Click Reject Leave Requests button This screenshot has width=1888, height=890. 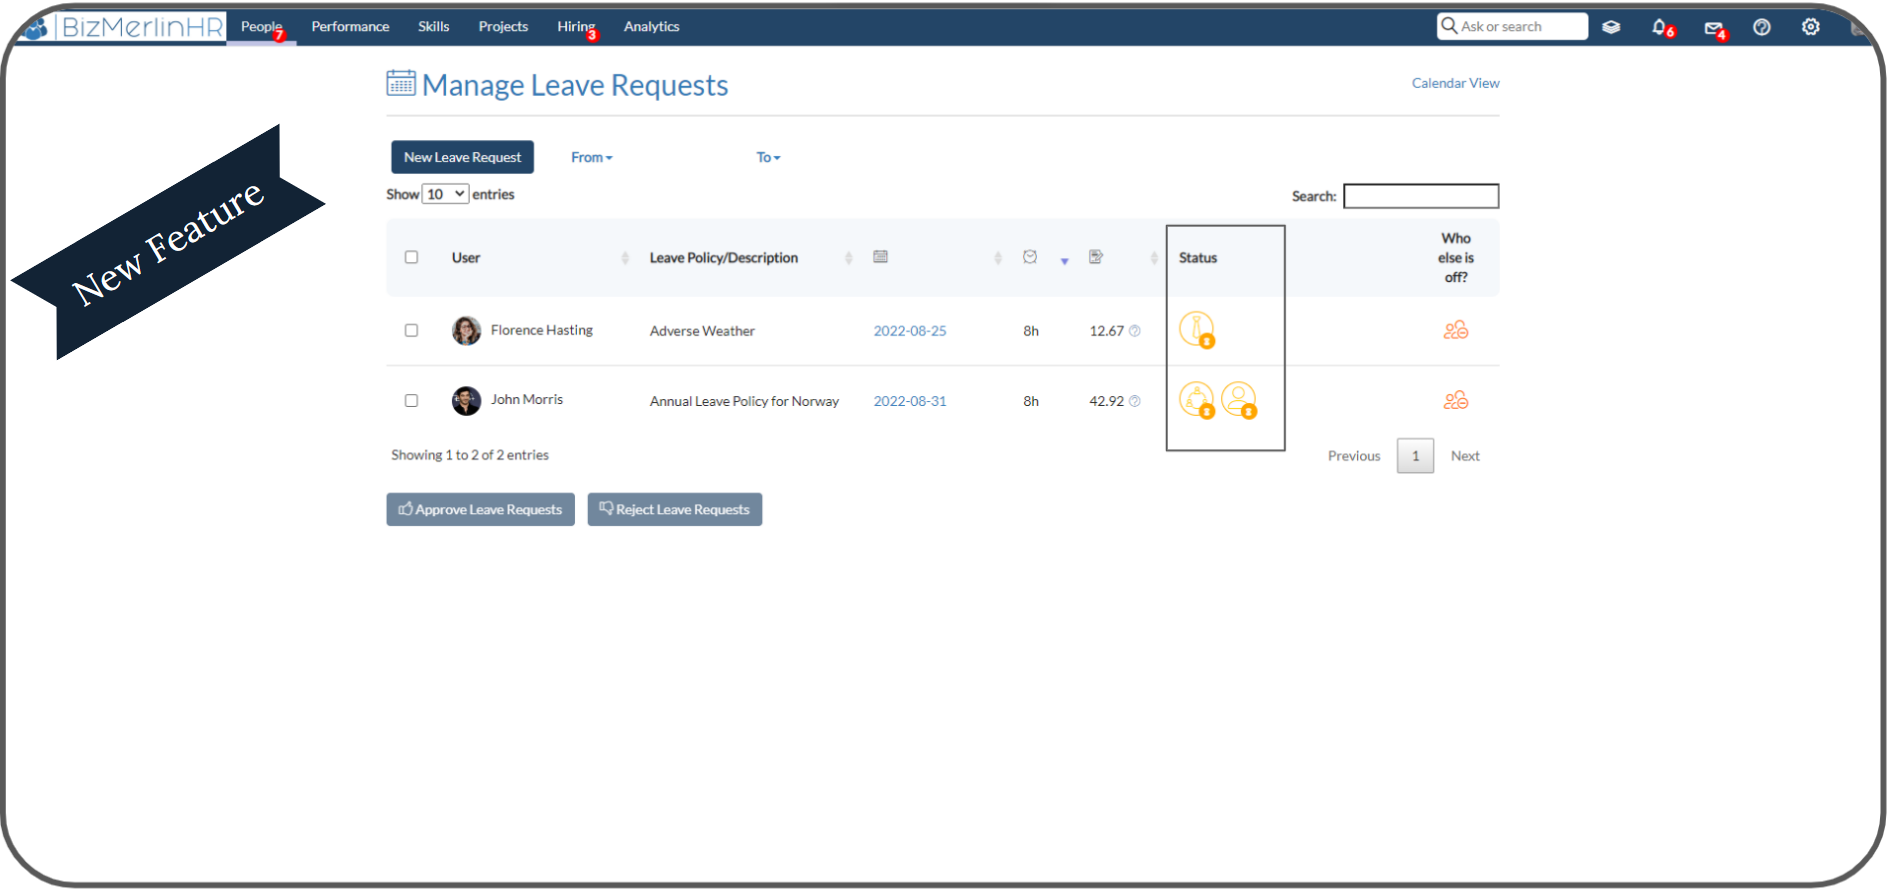pyautogui.click(x=675, y=509)
